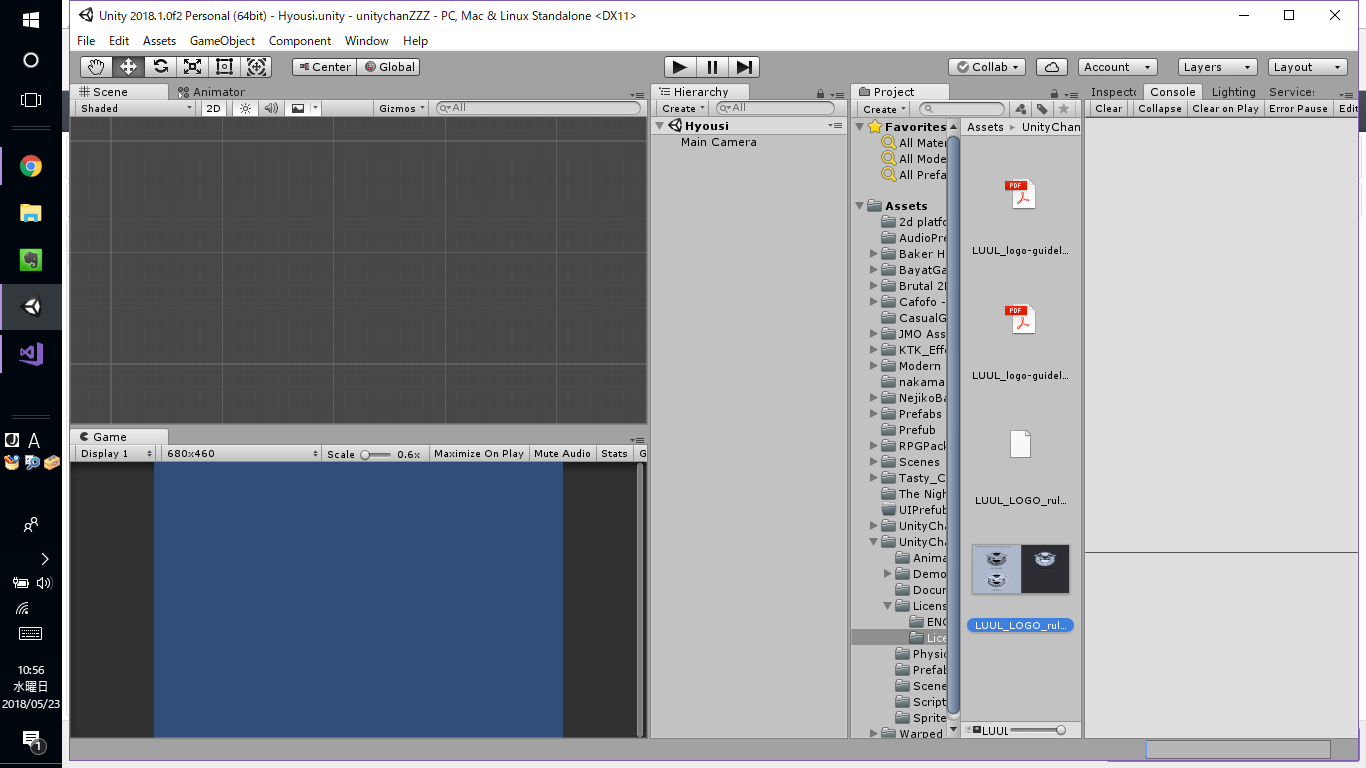Mute scene audio in Scene toolbar

pos(270,108)
